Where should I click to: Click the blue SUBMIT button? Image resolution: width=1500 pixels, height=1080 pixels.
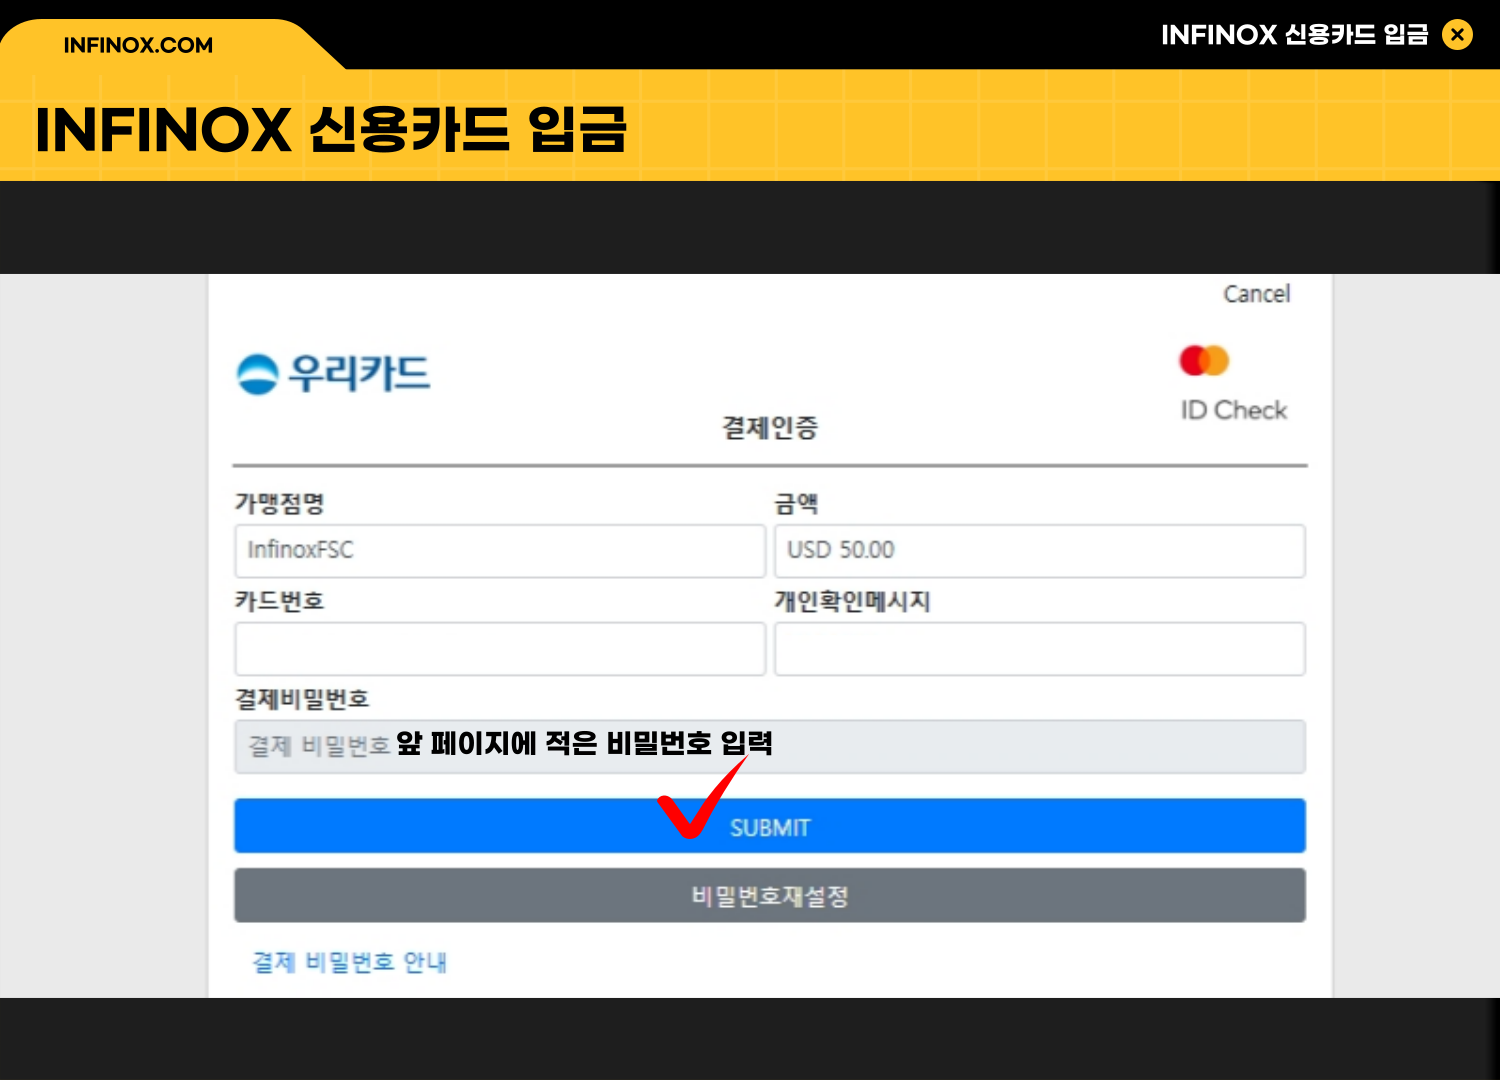tap(769, 825)
